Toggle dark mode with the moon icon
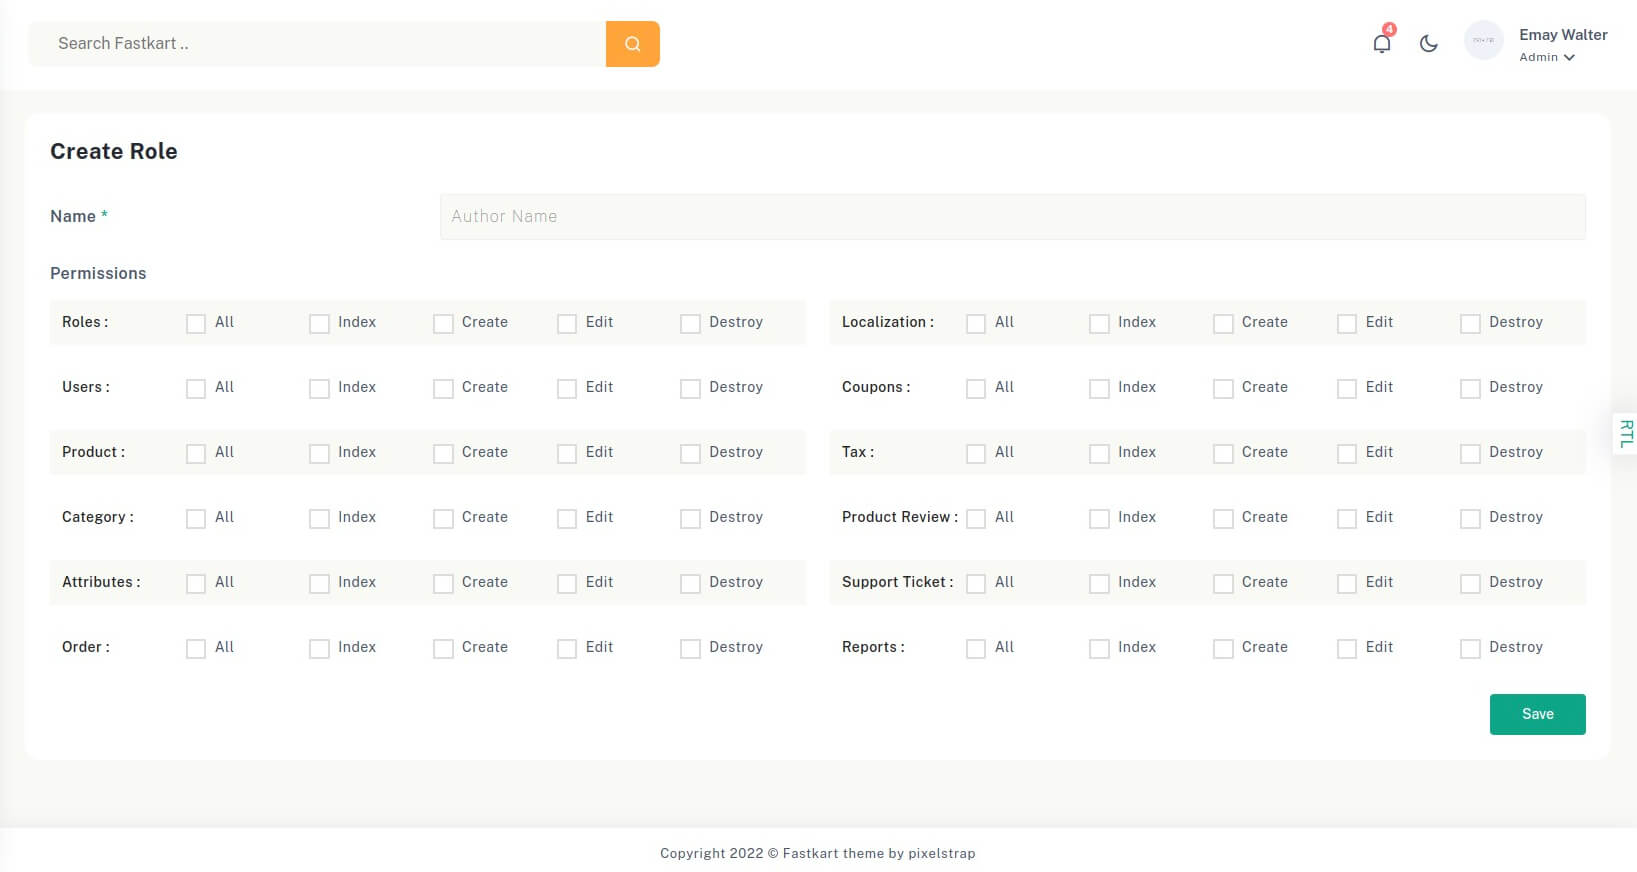The width and height of the screenshot is (1637, 872). point(1428,44)
